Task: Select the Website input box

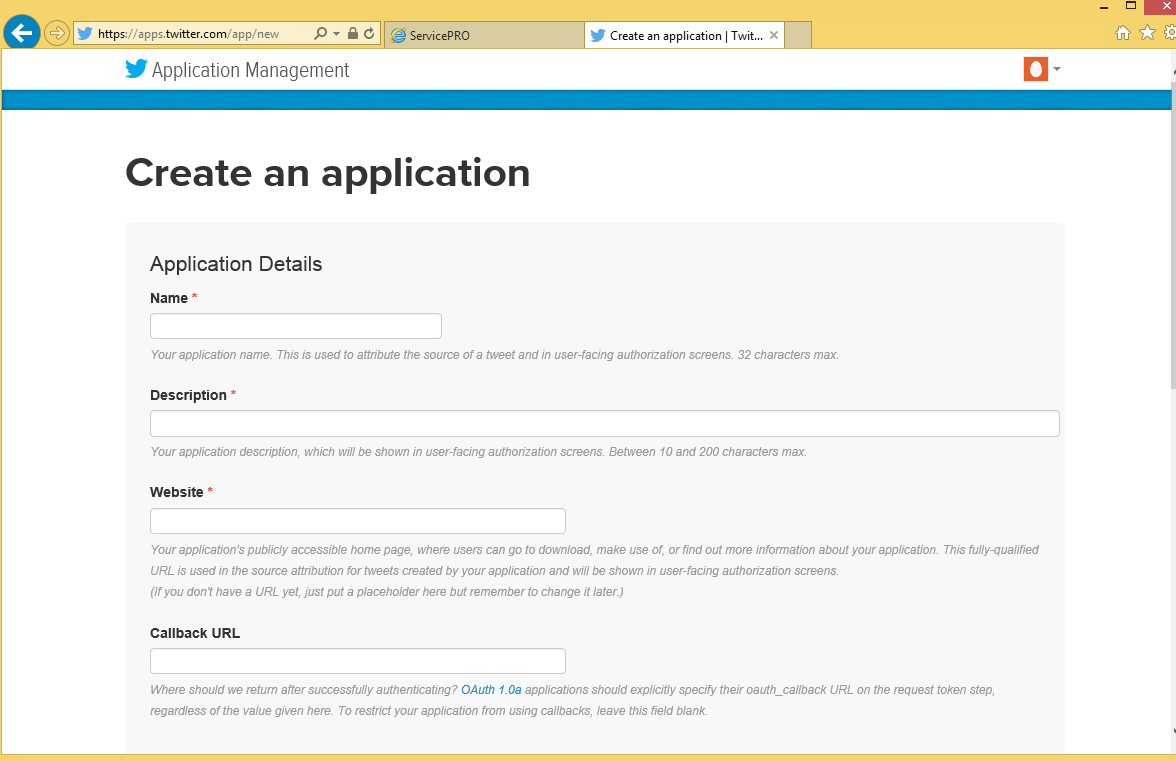Action: click(x=357, y=521)
